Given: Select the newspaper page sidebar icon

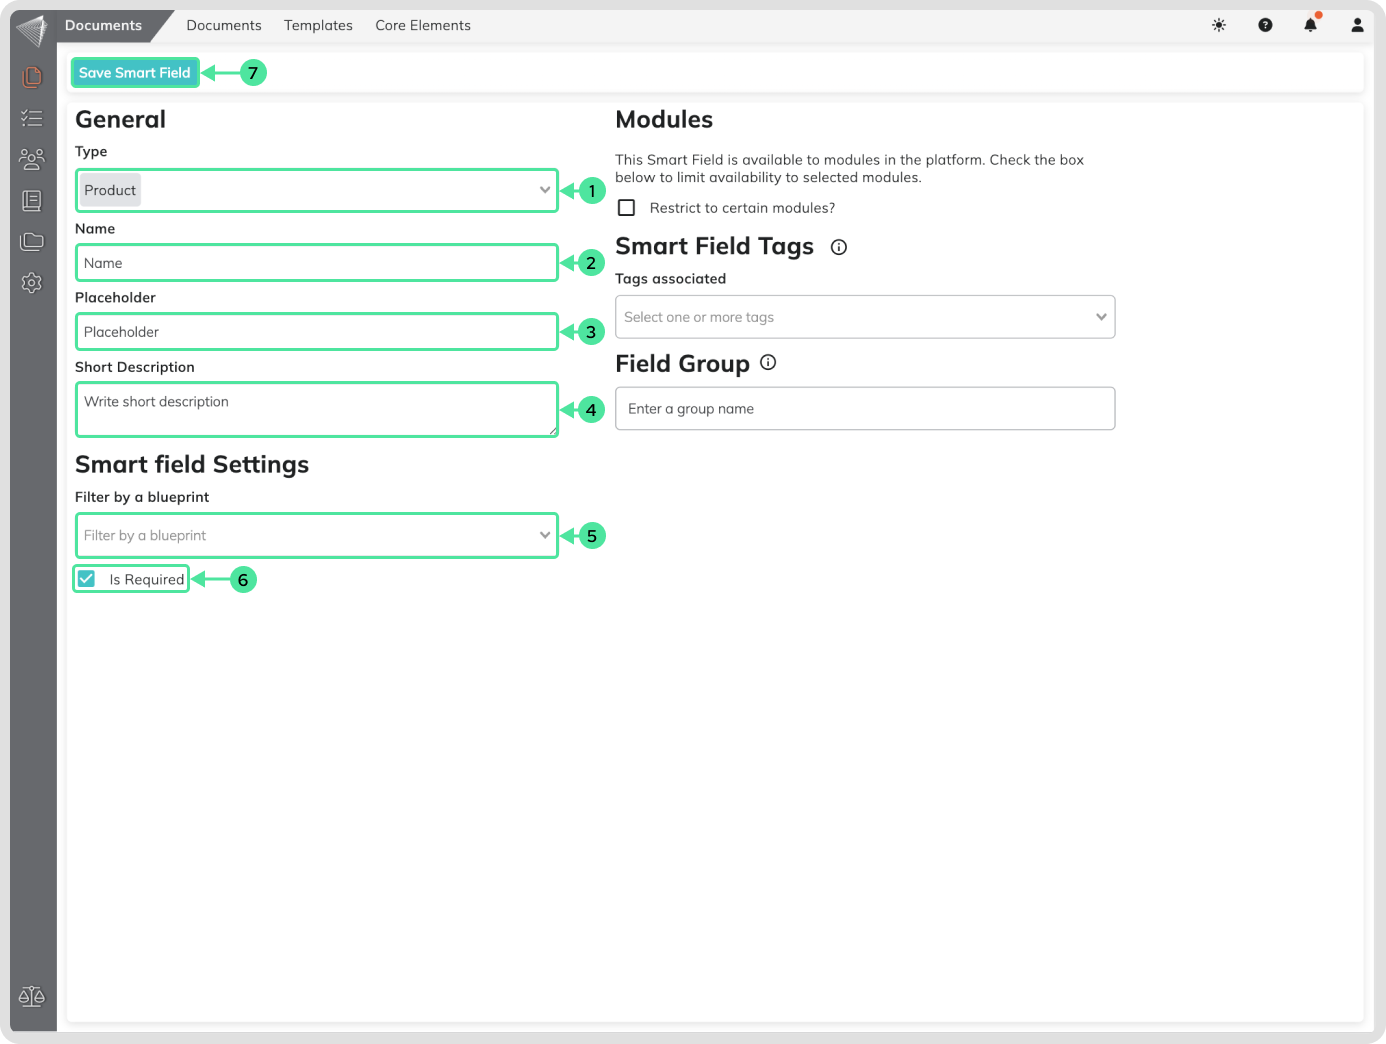Looking at the screenshot, I should [x=32, y=201].
